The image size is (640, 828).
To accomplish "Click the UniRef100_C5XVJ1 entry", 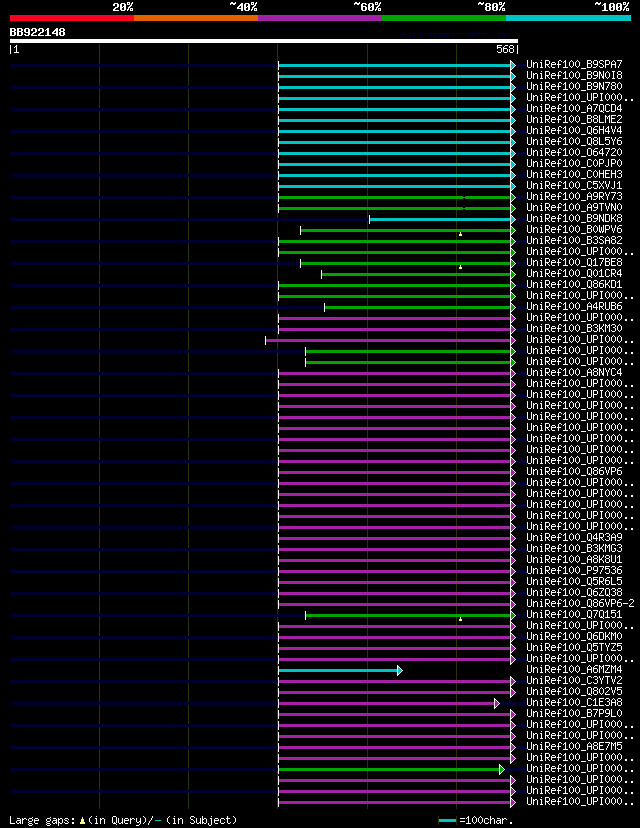I will point(574,186).
